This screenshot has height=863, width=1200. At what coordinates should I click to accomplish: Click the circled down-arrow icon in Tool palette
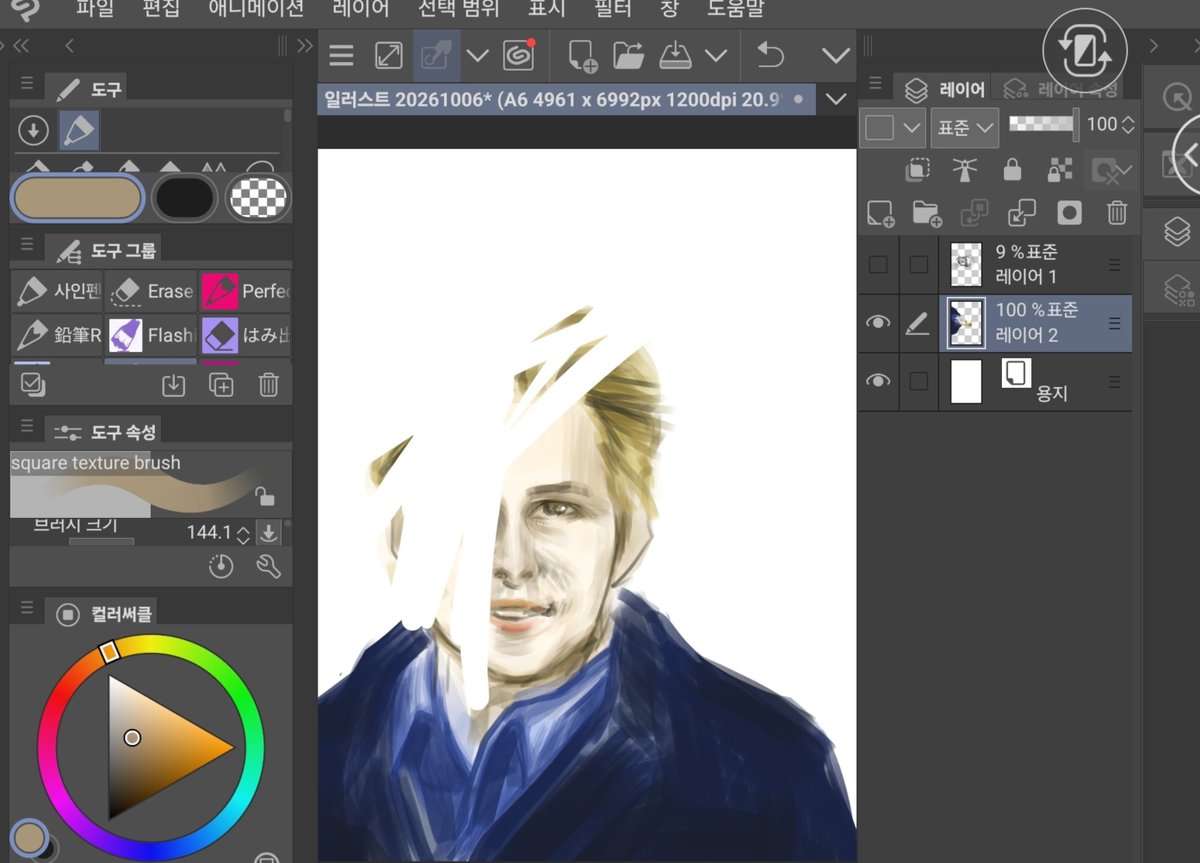33,130
